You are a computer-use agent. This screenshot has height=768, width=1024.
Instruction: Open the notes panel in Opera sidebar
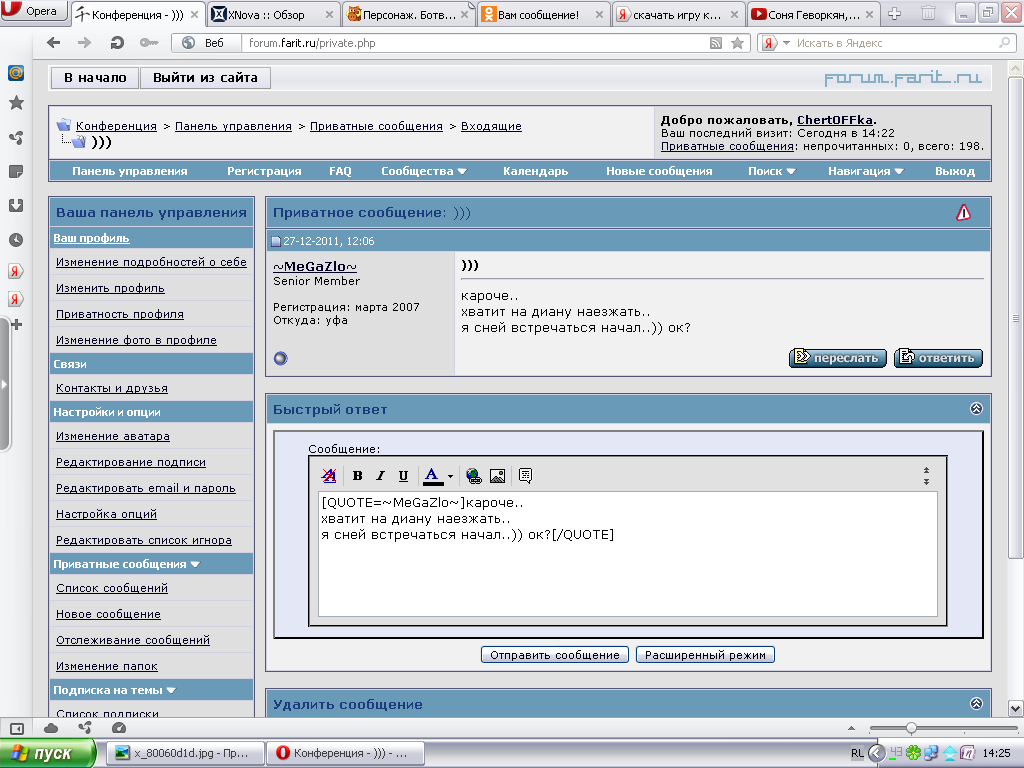click(16, 172)
